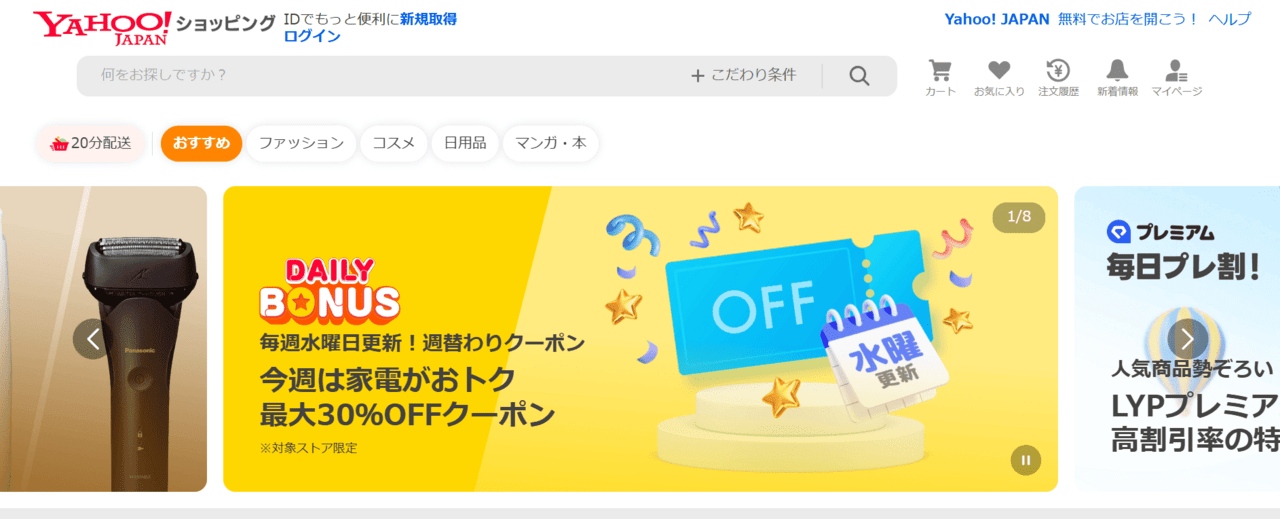Switch to the ファッション tab

[301, 143]
